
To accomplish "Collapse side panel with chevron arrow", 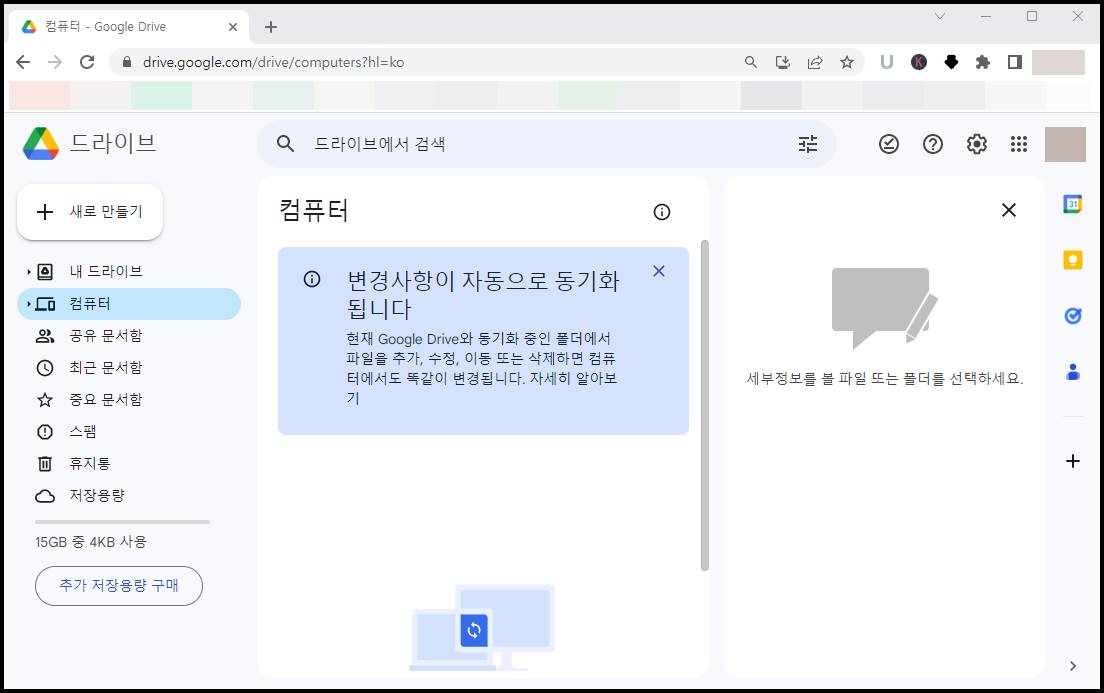I will click(1072, 666).
